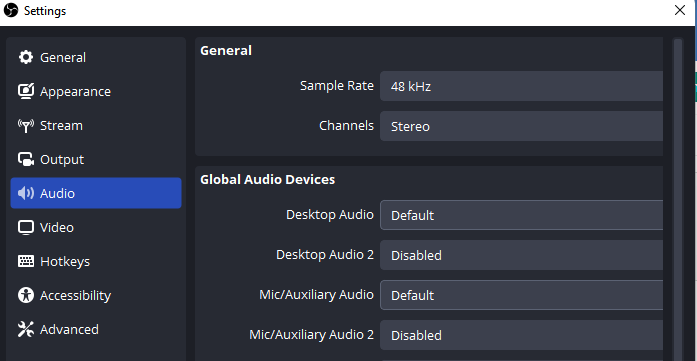Click the General gear icon in sidebar
Image resolution: width=697 pixels, height=361 pixels.
click(x=26, y=57)
